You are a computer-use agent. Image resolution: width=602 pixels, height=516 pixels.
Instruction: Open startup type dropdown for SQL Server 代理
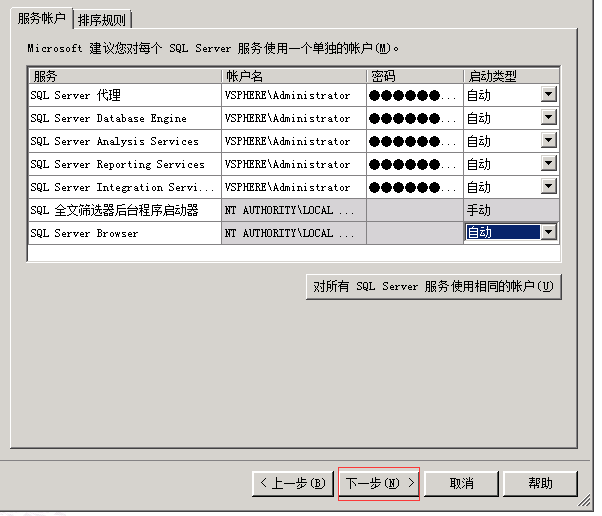pyautogui.click(x=549, y=94)
